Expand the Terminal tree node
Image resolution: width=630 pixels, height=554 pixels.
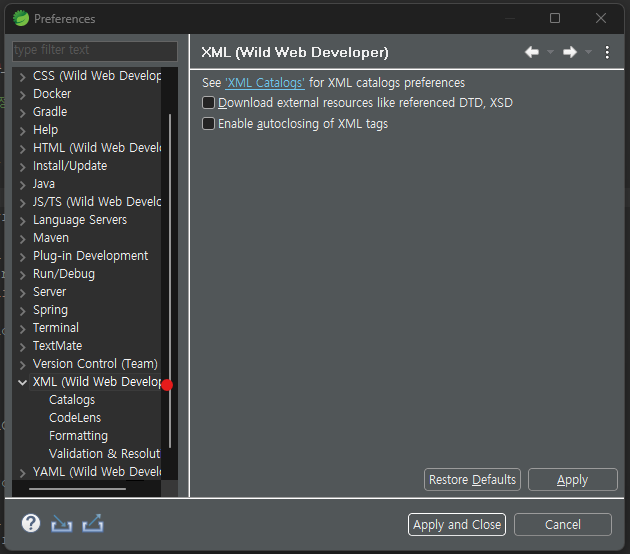coord(23,329)
